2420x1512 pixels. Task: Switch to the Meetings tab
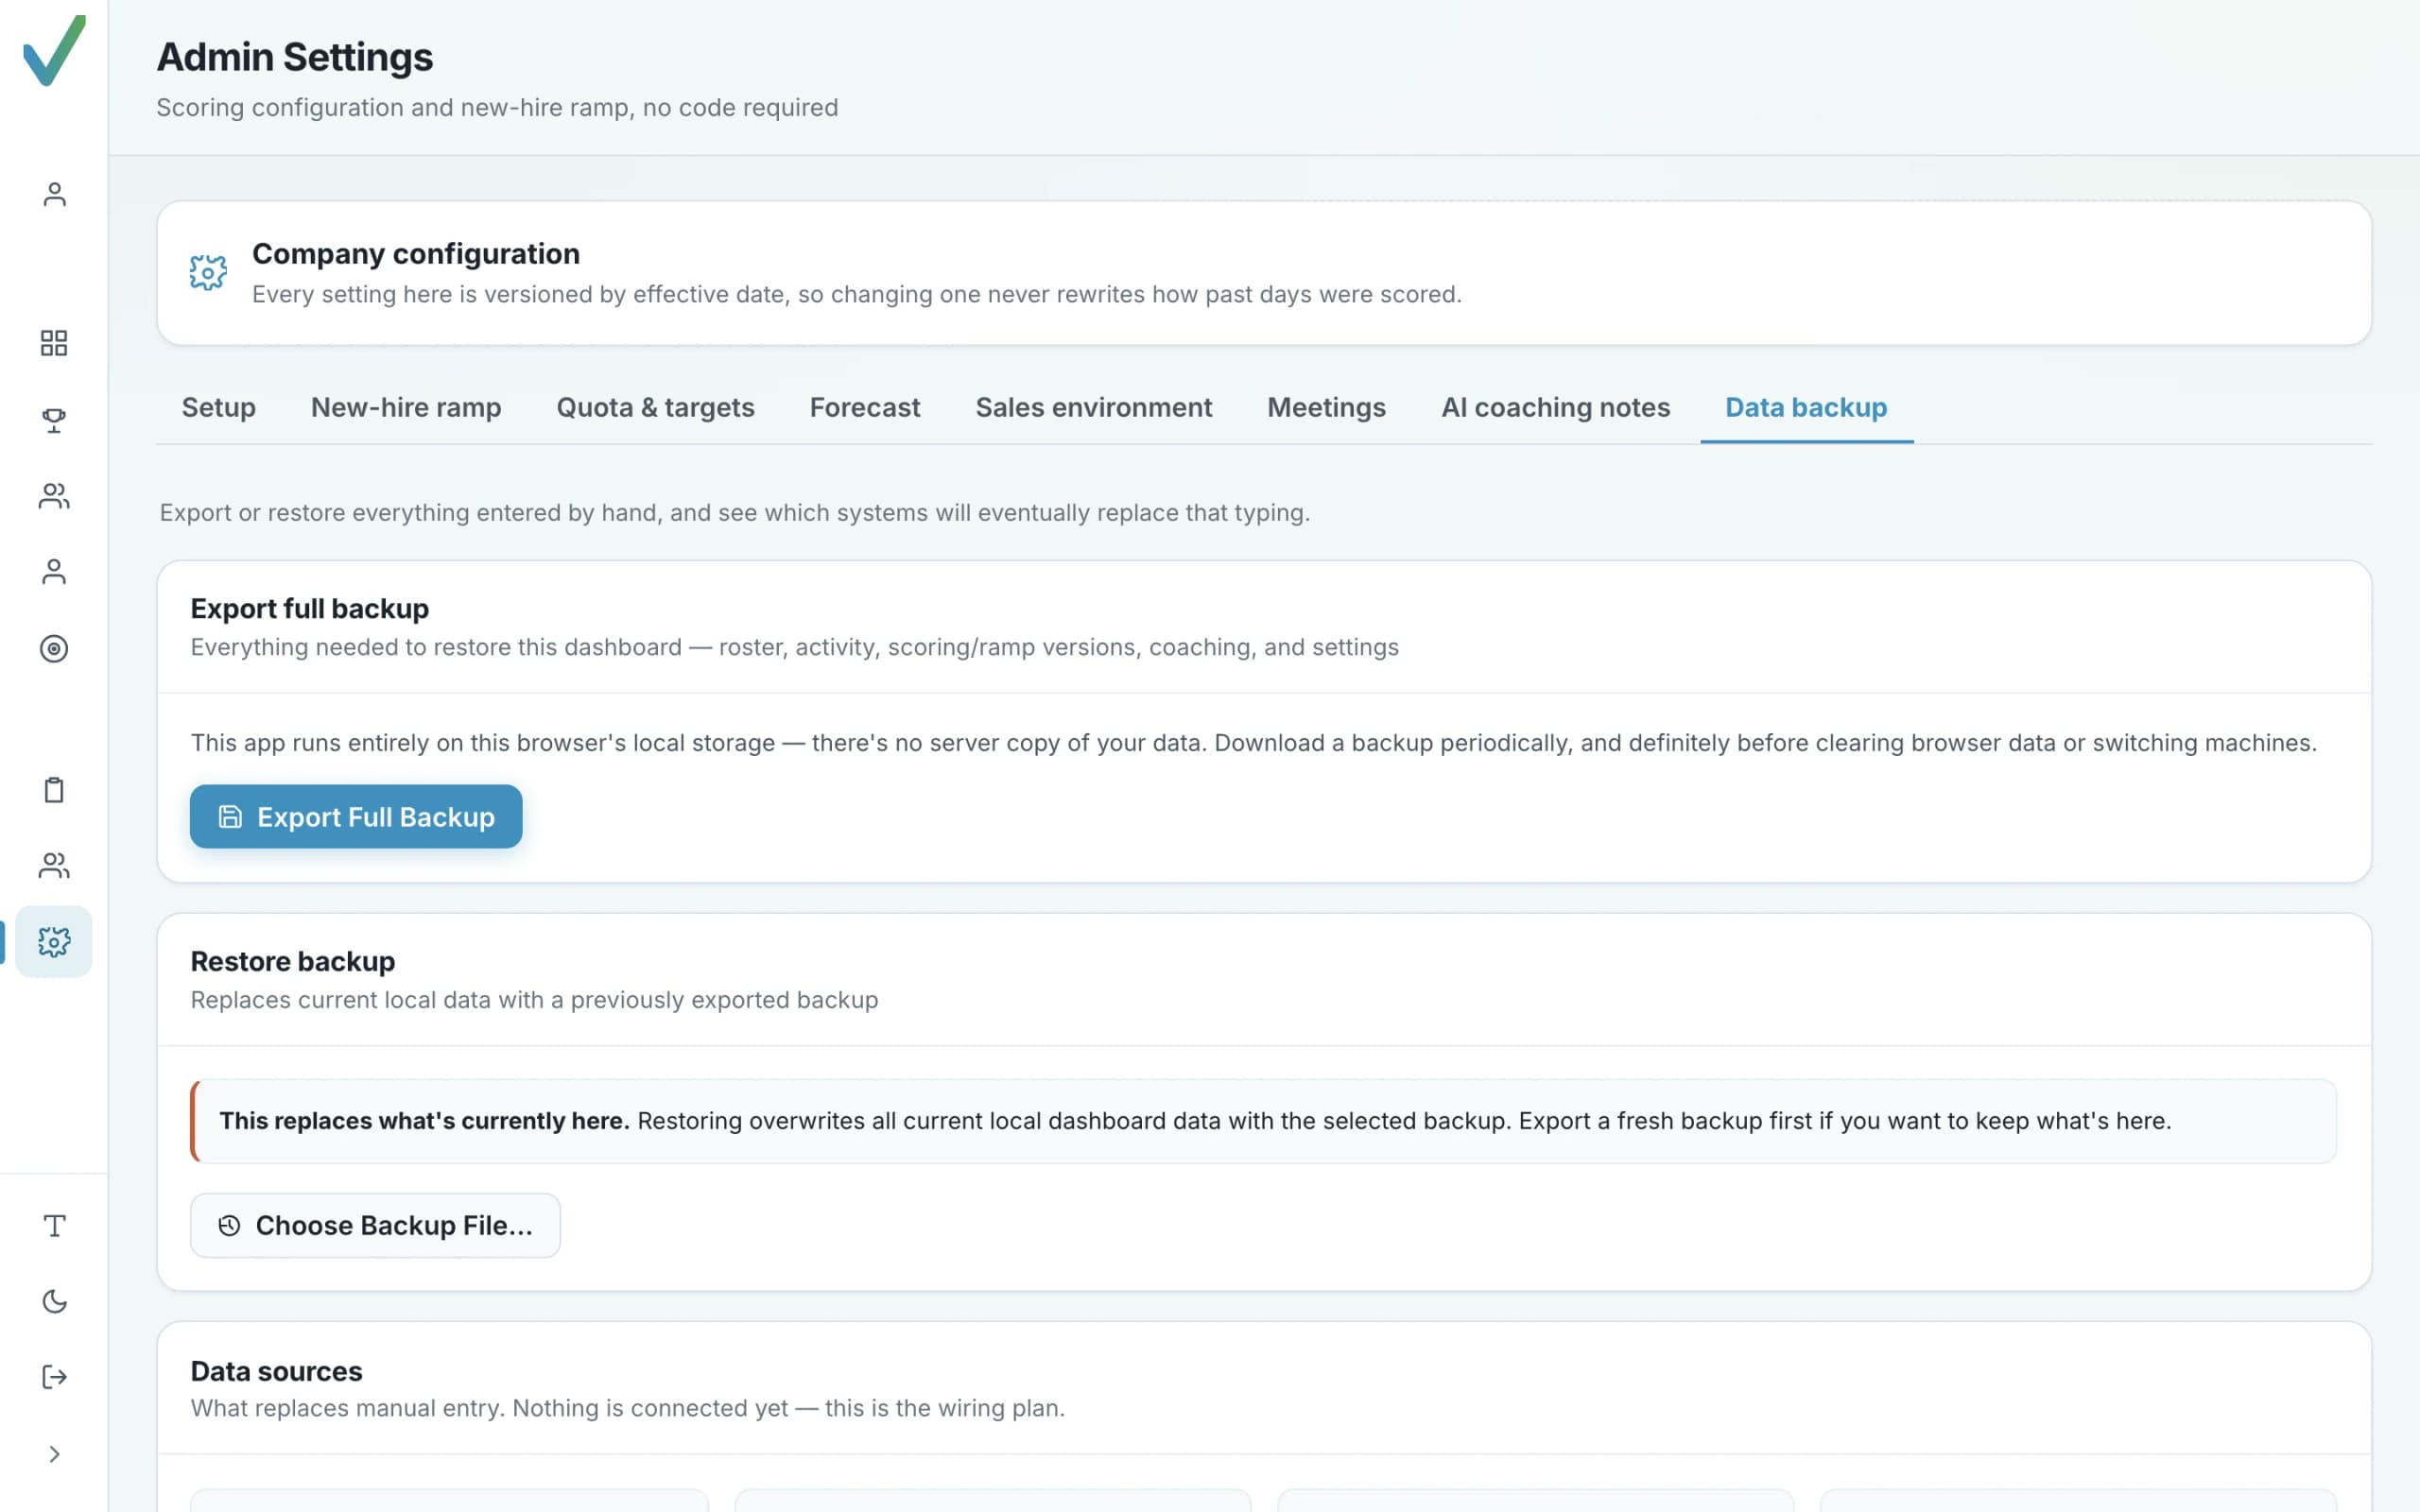click(1326, 408)
